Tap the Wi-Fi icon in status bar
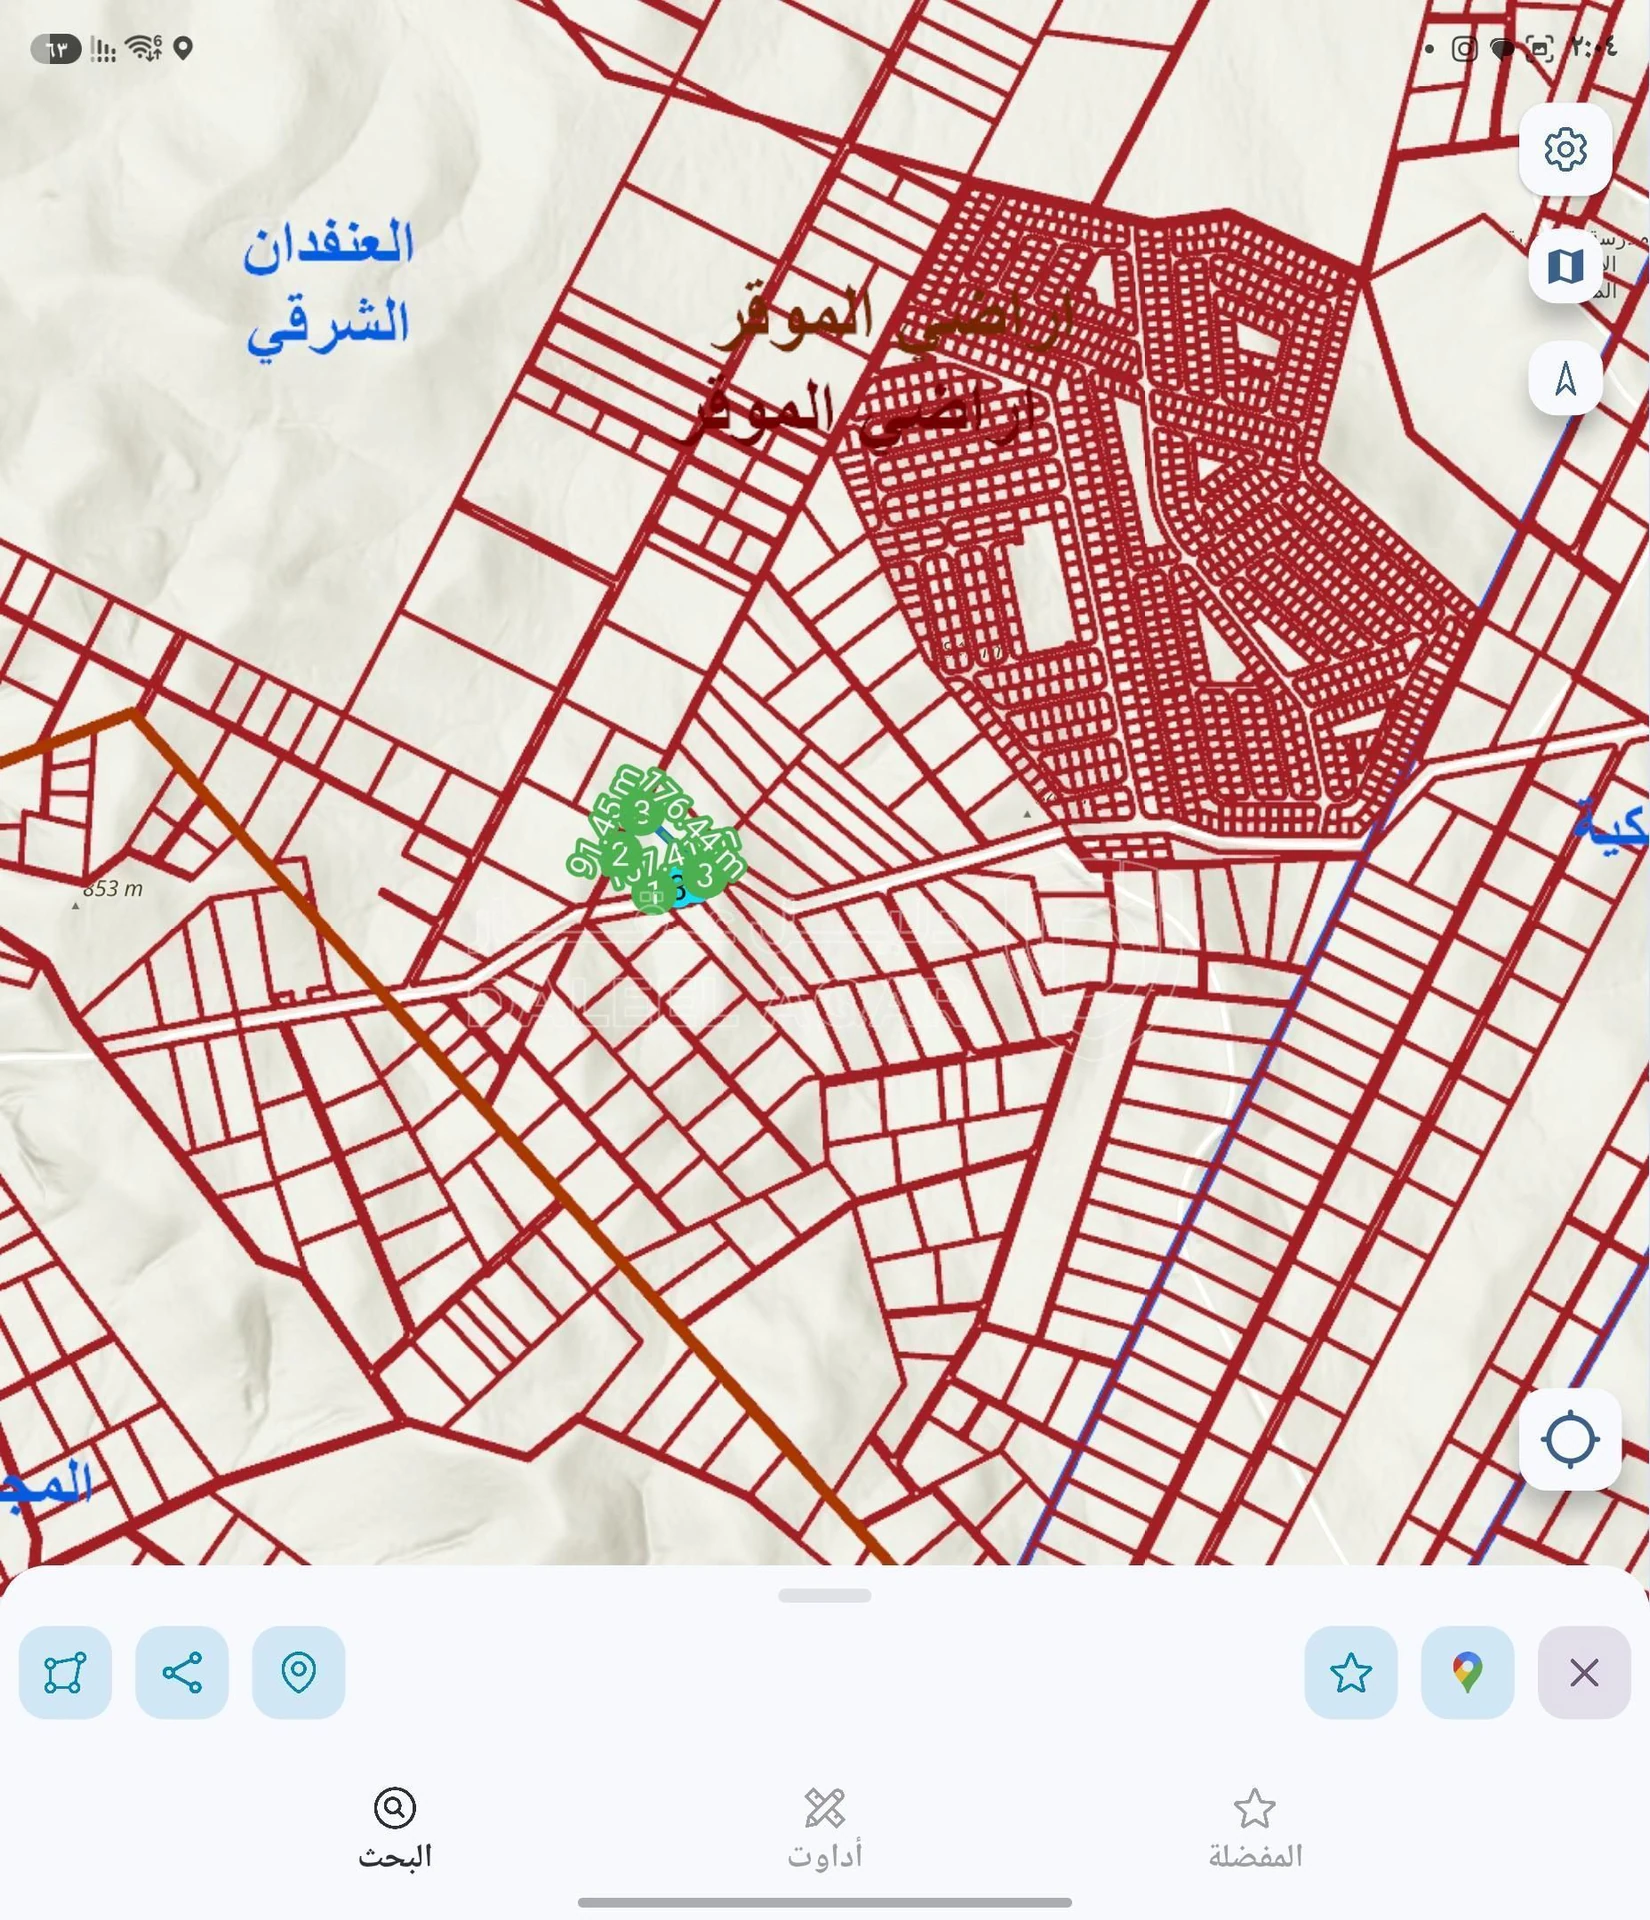 pos(144,48)
